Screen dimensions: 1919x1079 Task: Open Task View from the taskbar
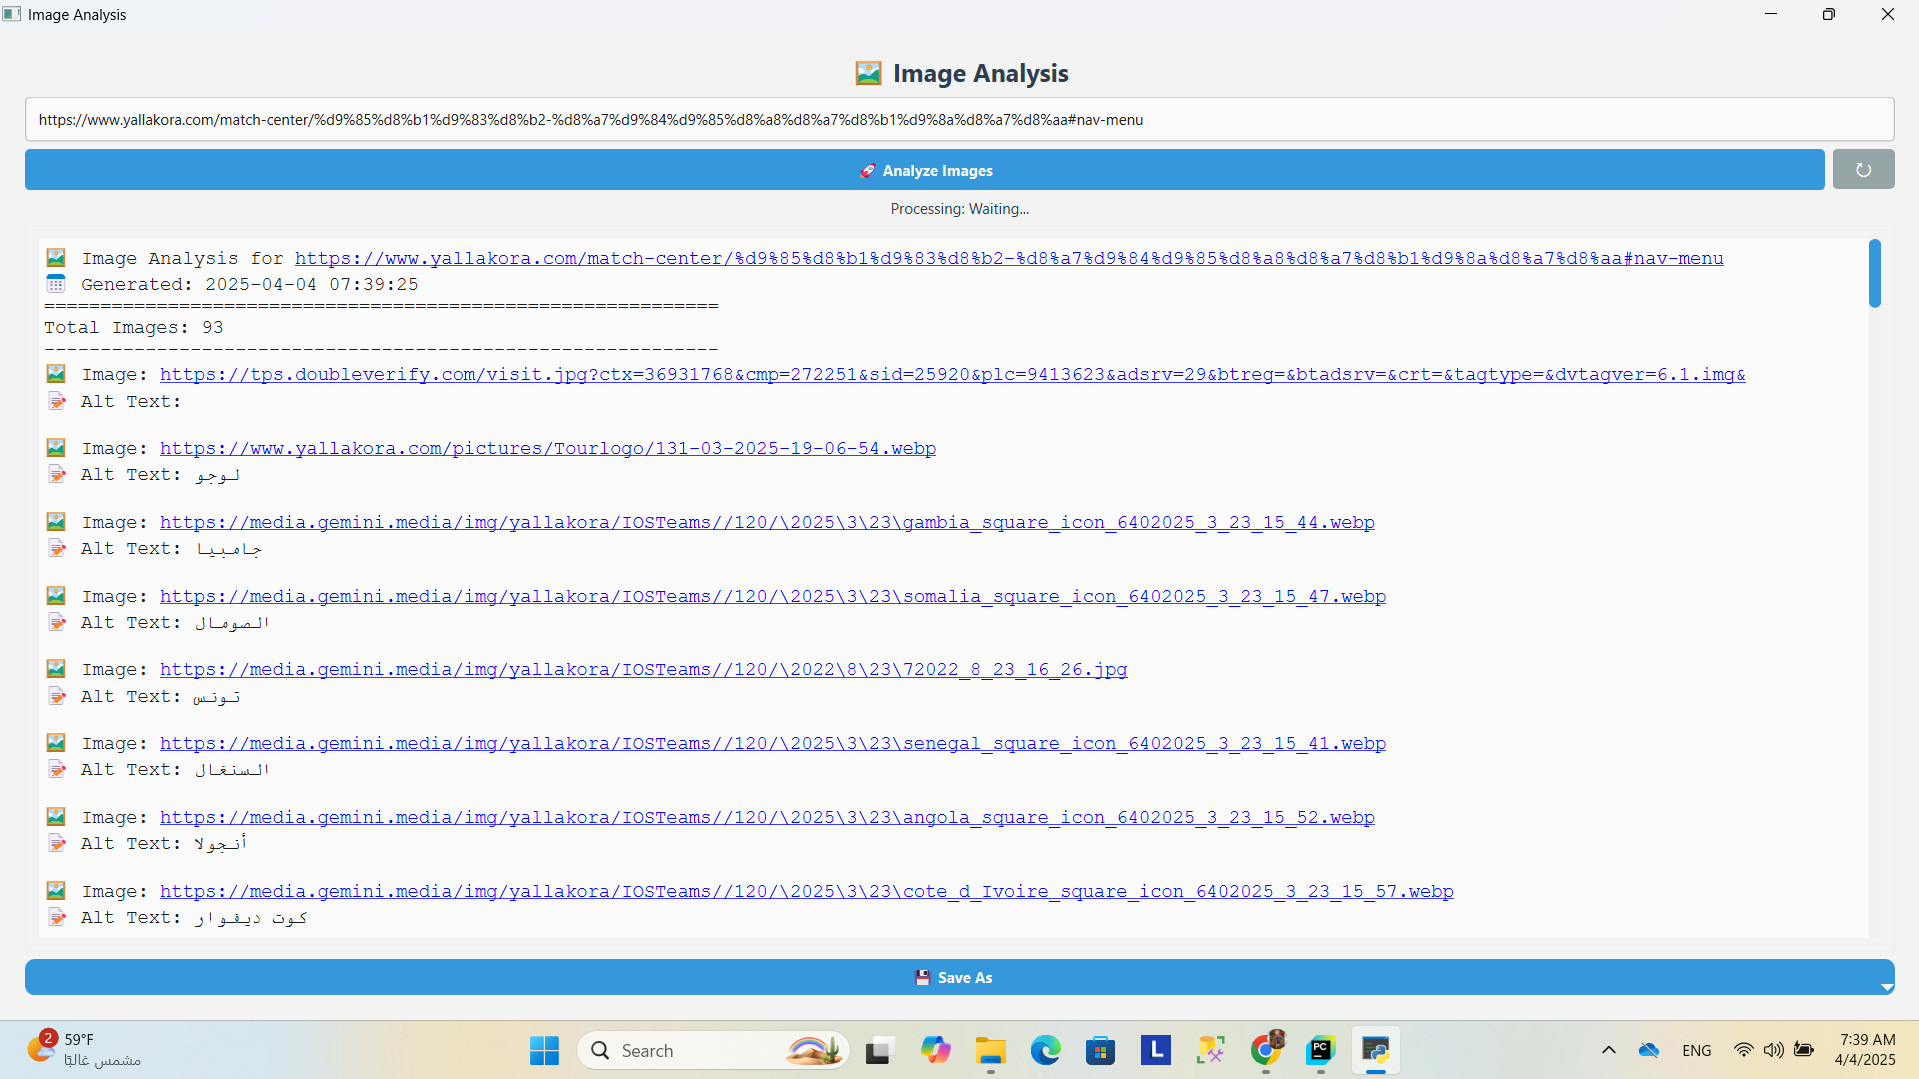pos(878,1050)
